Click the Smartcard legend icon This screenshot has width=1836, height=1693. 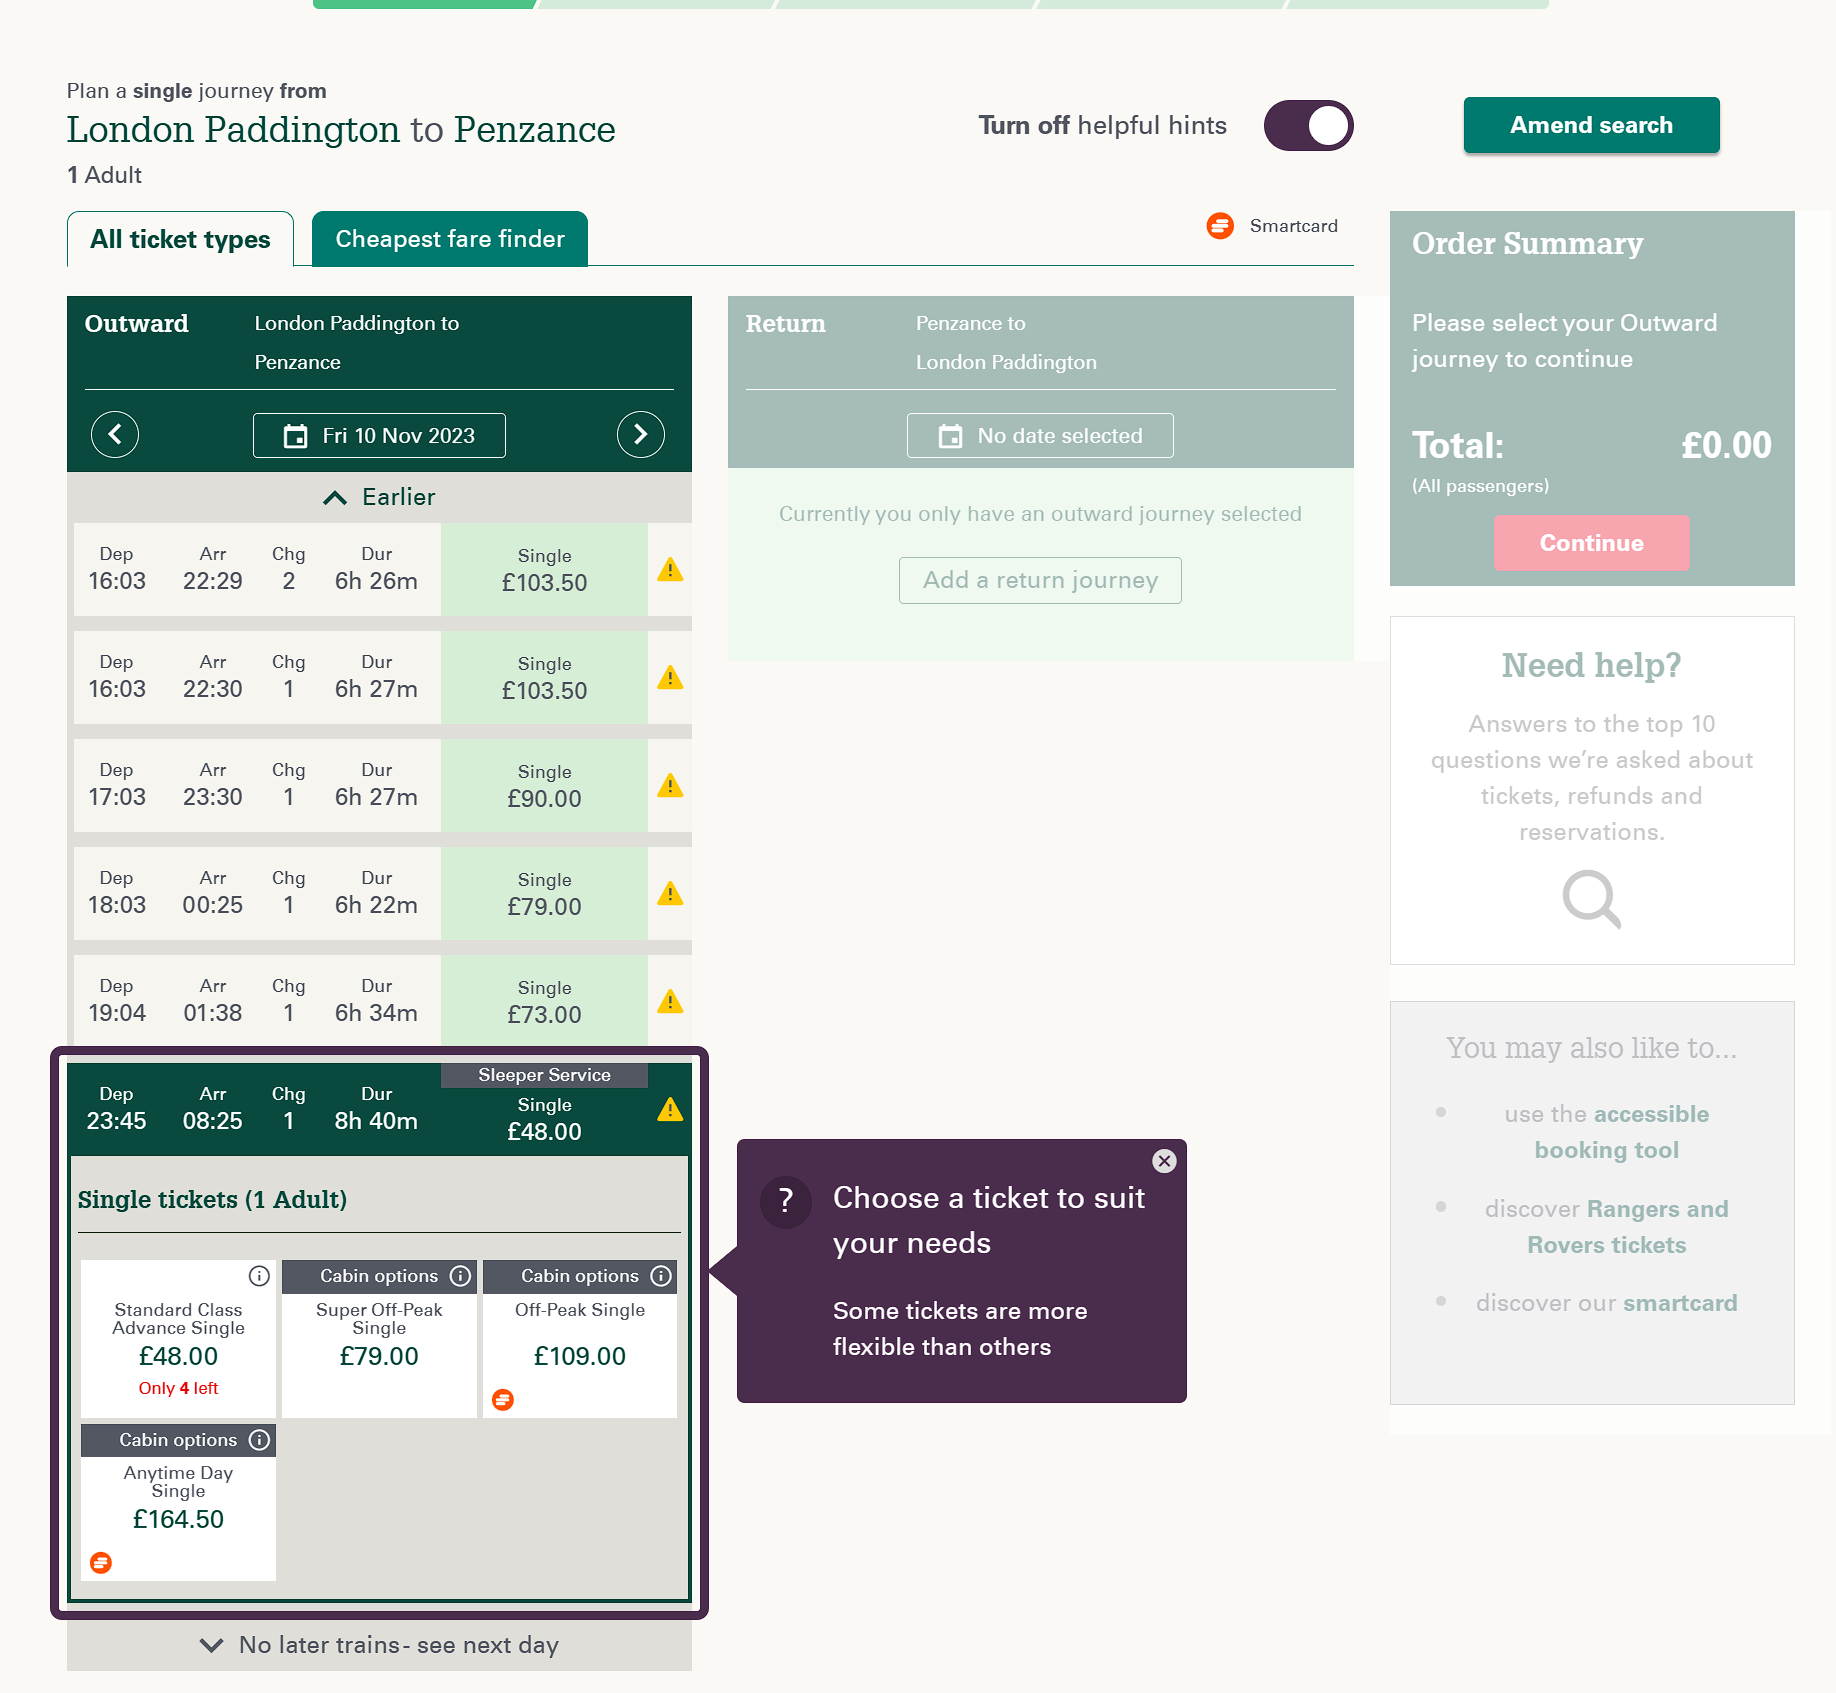pos(1220,226)
